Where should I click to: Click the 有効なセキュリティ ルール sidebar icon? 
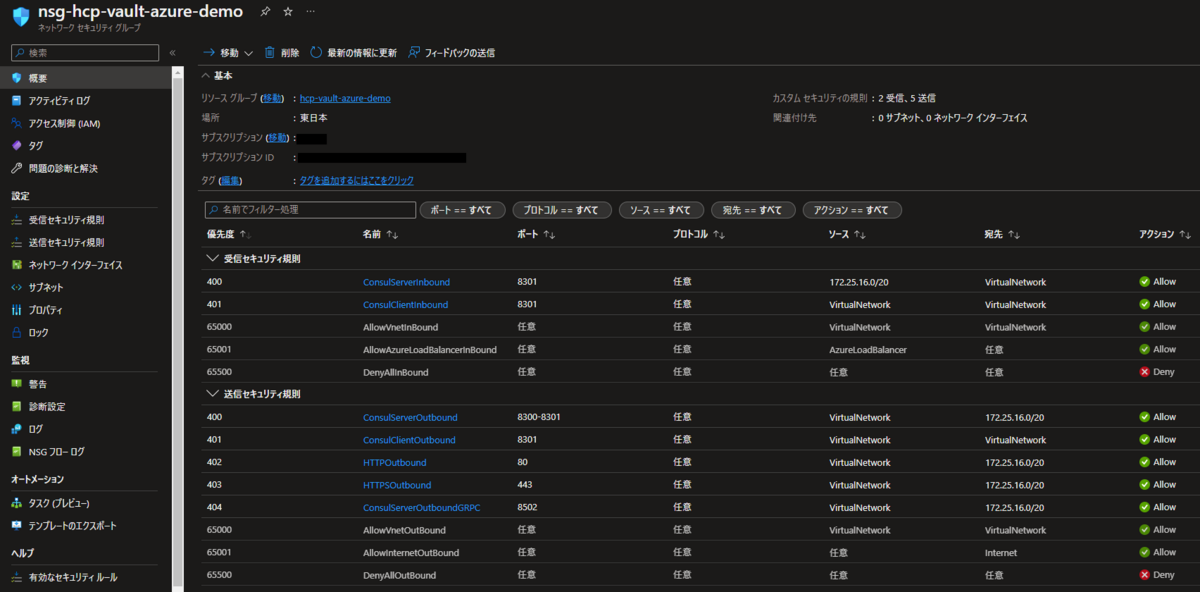pyautogui.click(x=17, y=577)
